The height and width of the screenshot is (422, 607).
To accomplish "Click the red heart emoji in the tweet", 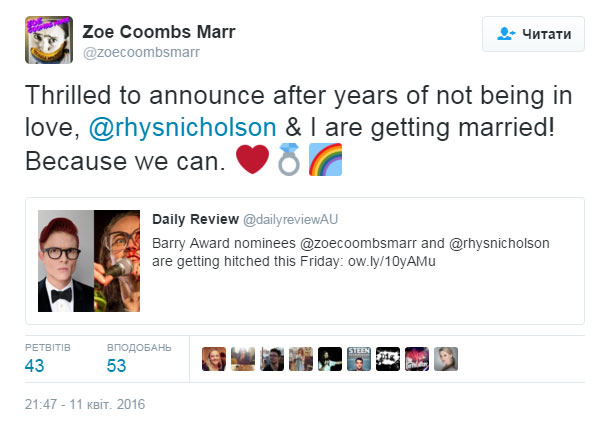I will [254, 160].
